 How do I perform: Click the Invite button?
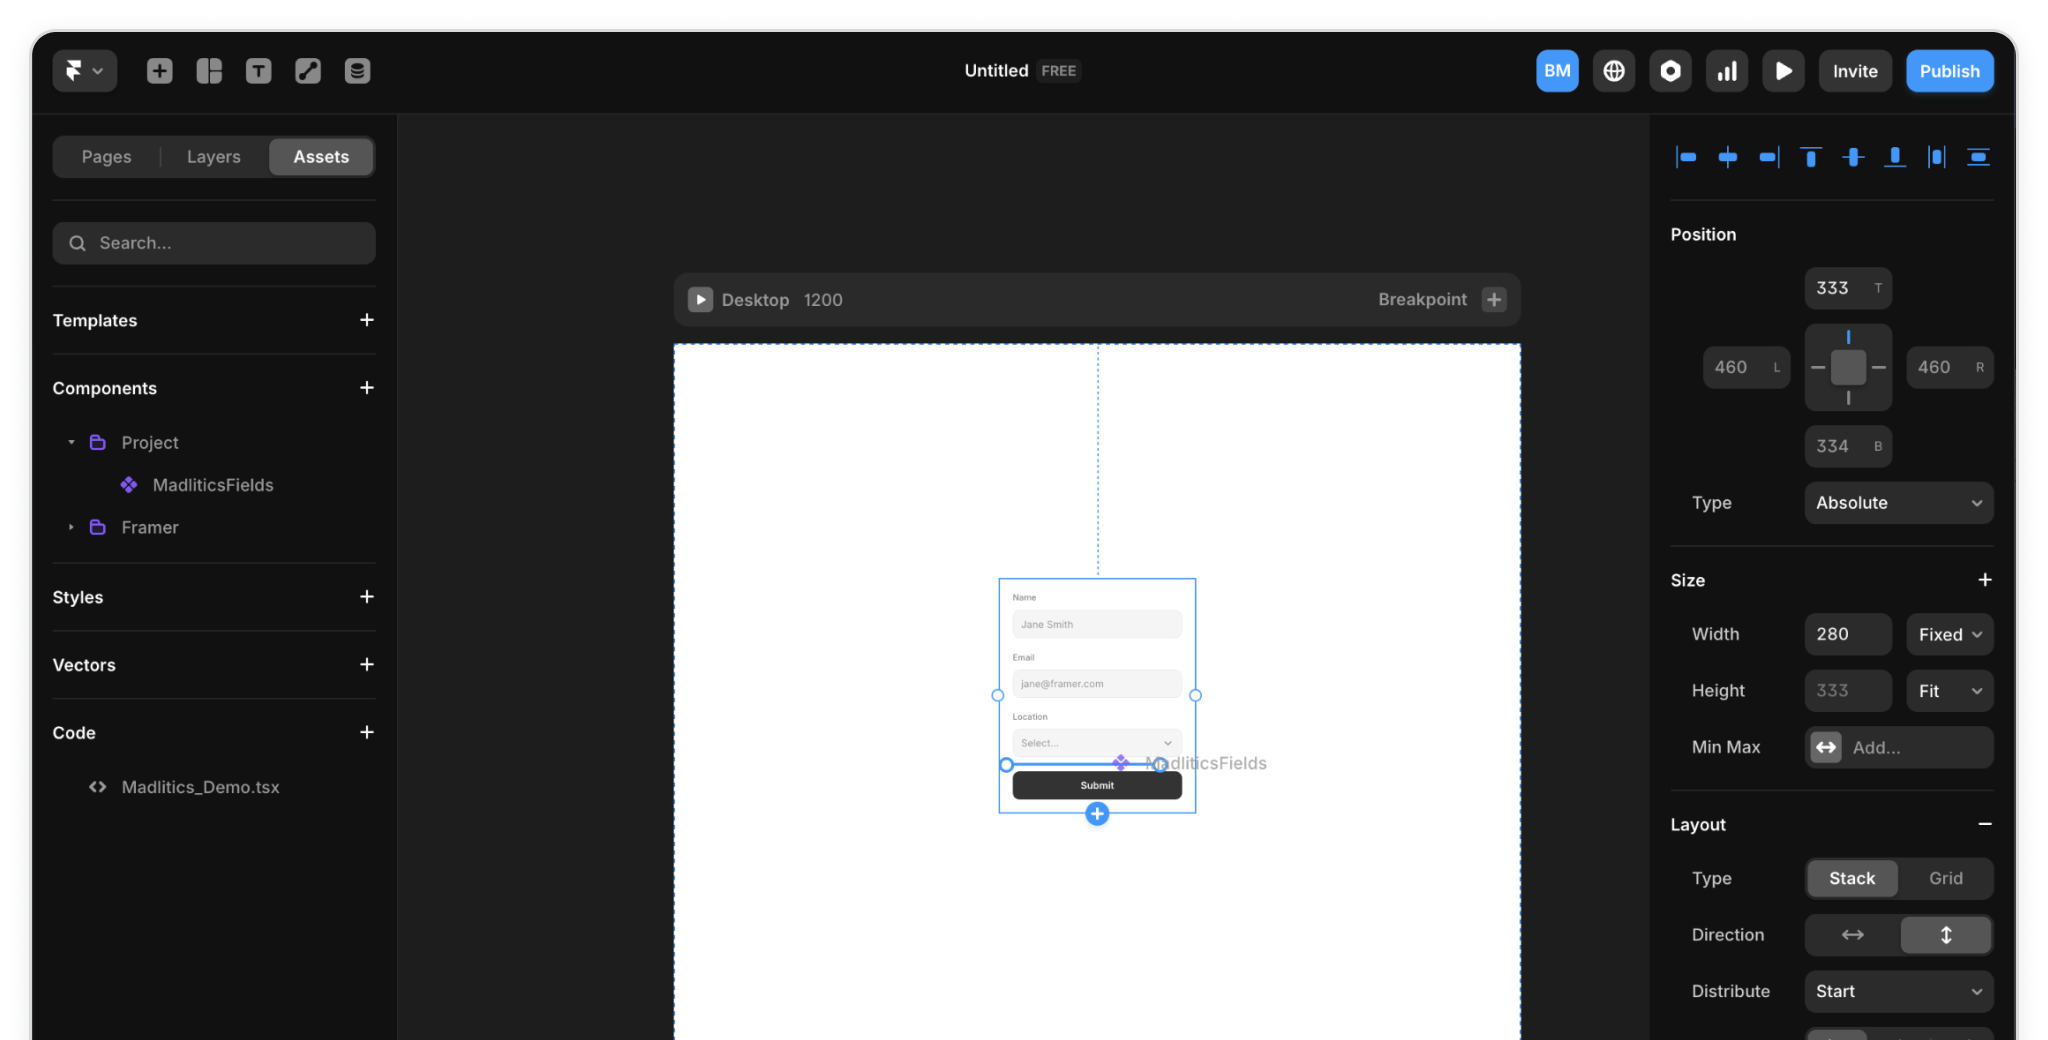coord(1855,71)
